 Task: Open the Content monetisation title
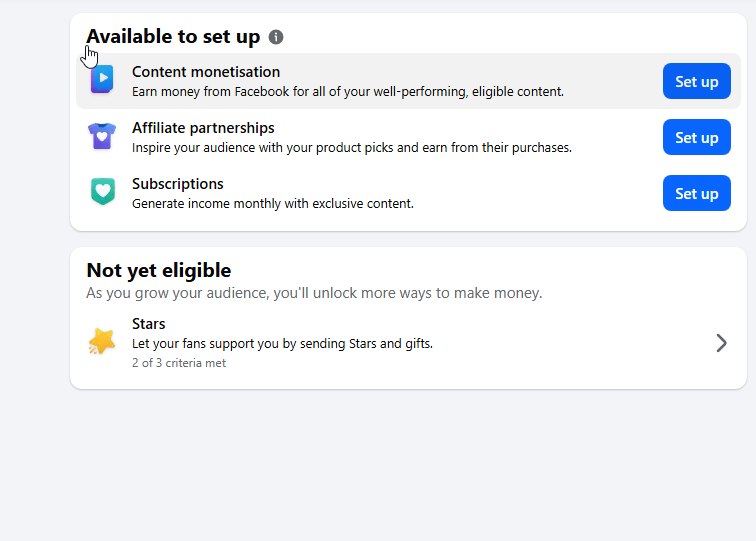pos(206,72)
